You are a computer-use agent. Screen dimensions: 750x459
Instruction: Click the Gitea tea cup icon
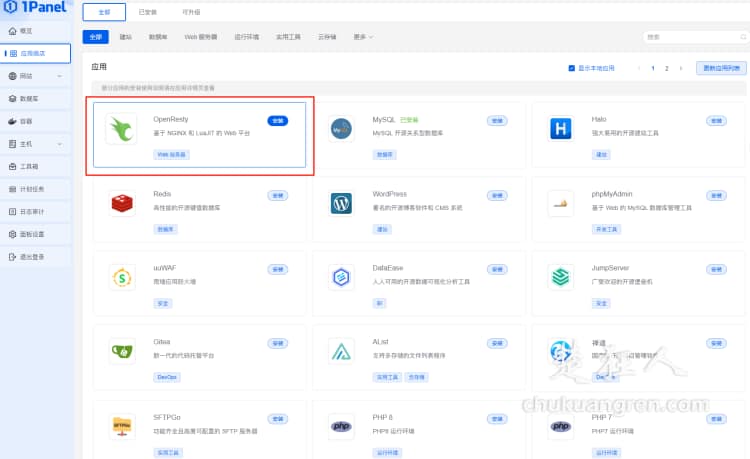122,352
